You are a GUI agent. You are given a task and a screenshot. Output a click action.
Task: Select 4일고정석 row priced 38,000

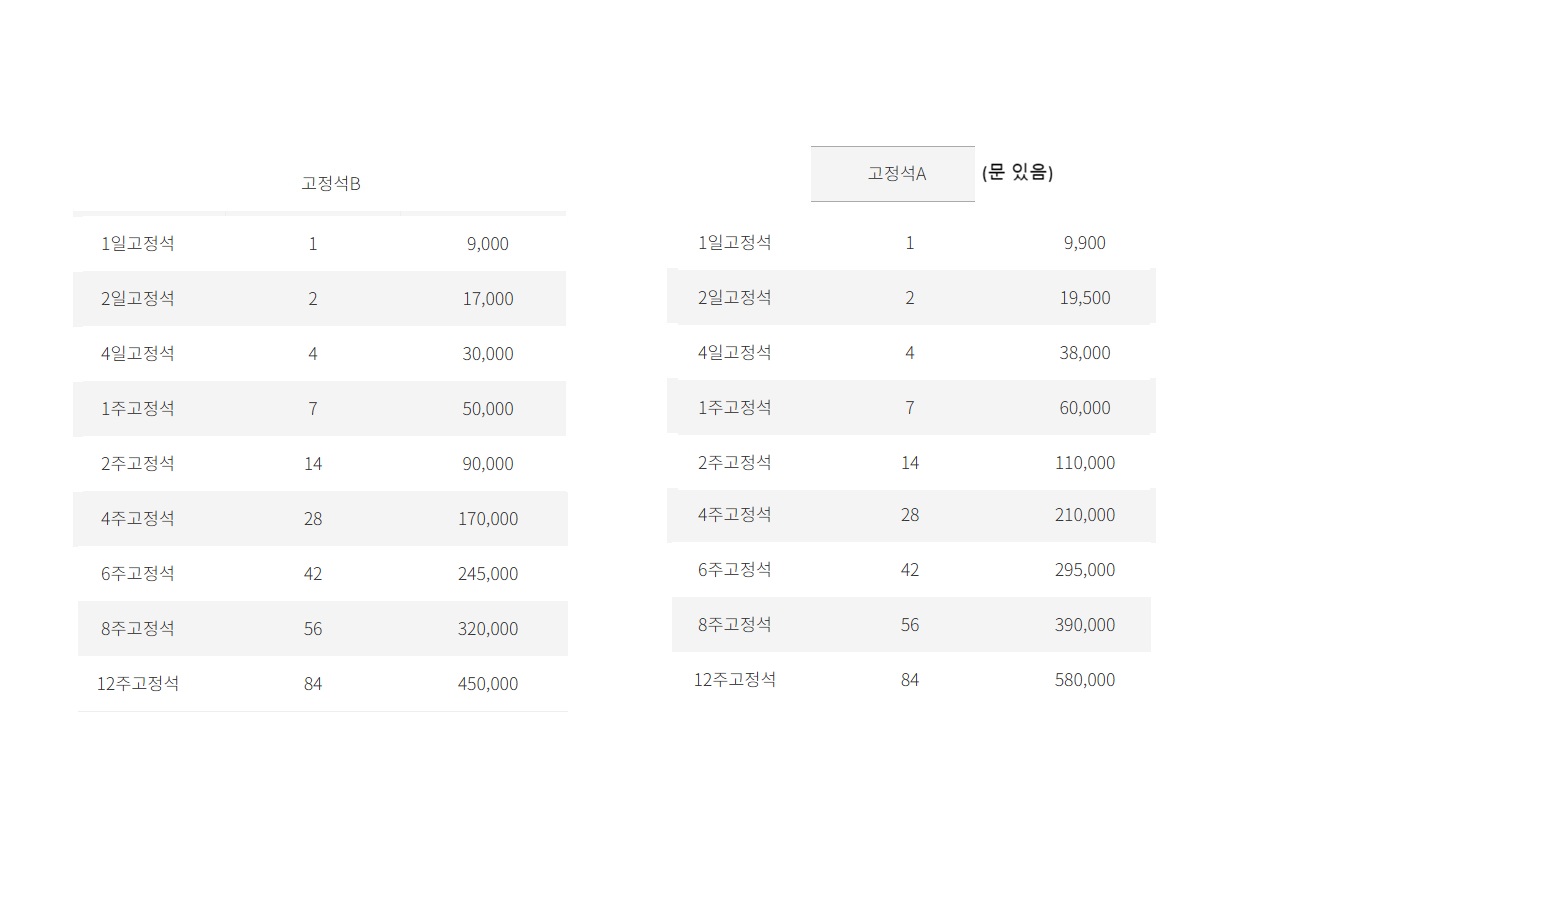point(911,352)
